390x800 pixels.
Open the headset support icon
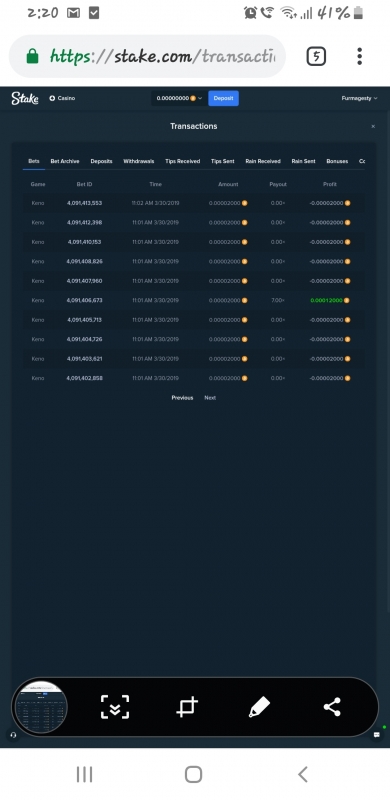click(13, 735)
